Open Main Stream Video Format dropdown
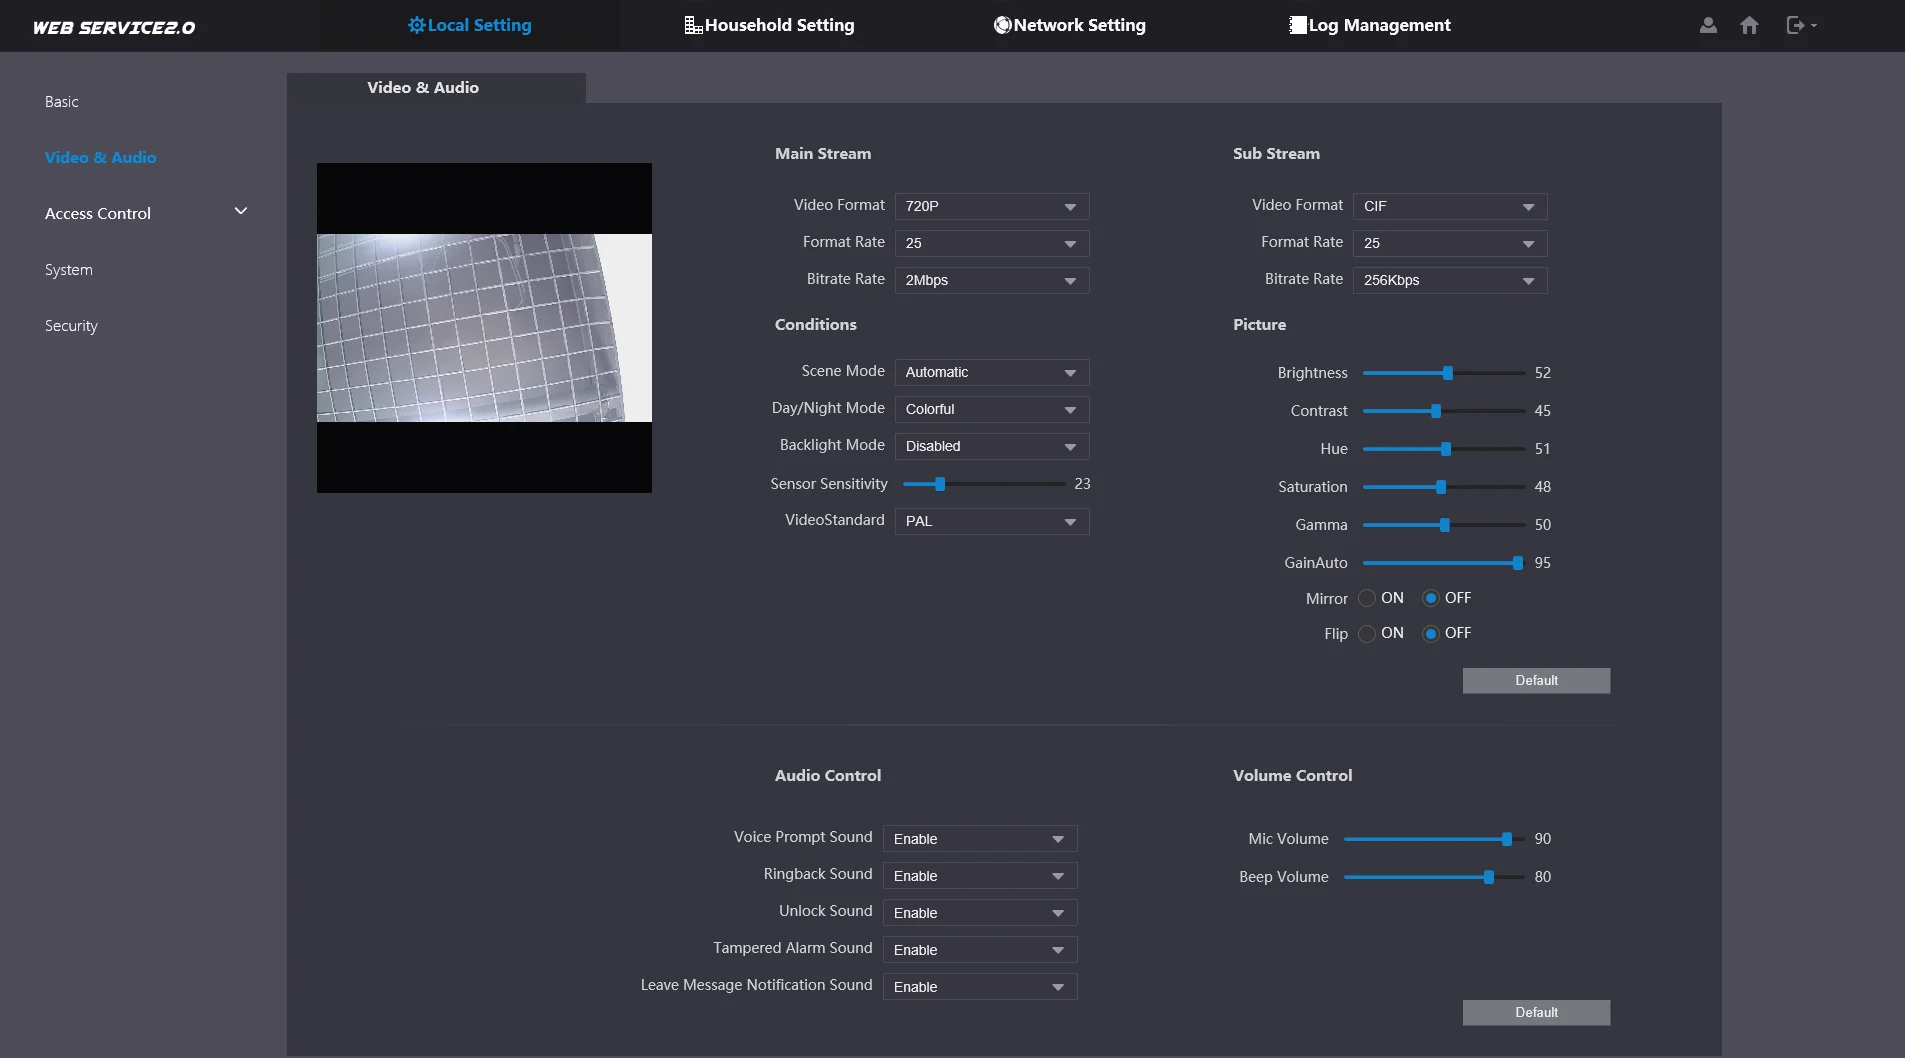This screenshot has height=1058, width=1905. 991,206
